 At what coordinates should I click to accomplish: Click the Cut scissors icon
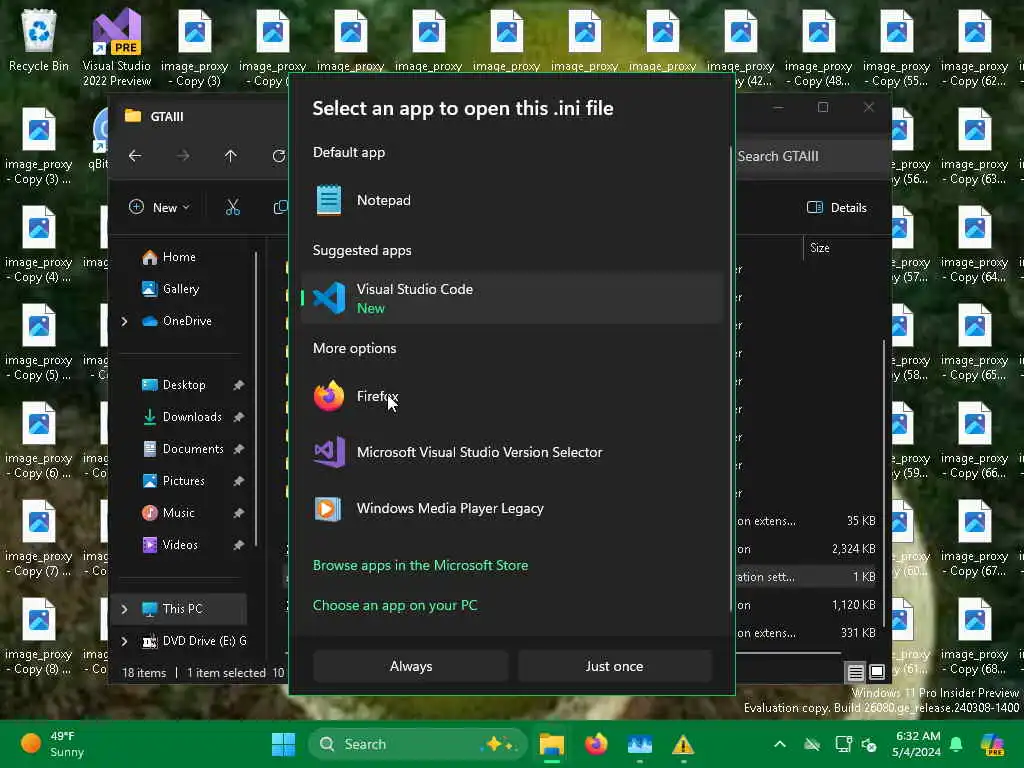point(232,208)
